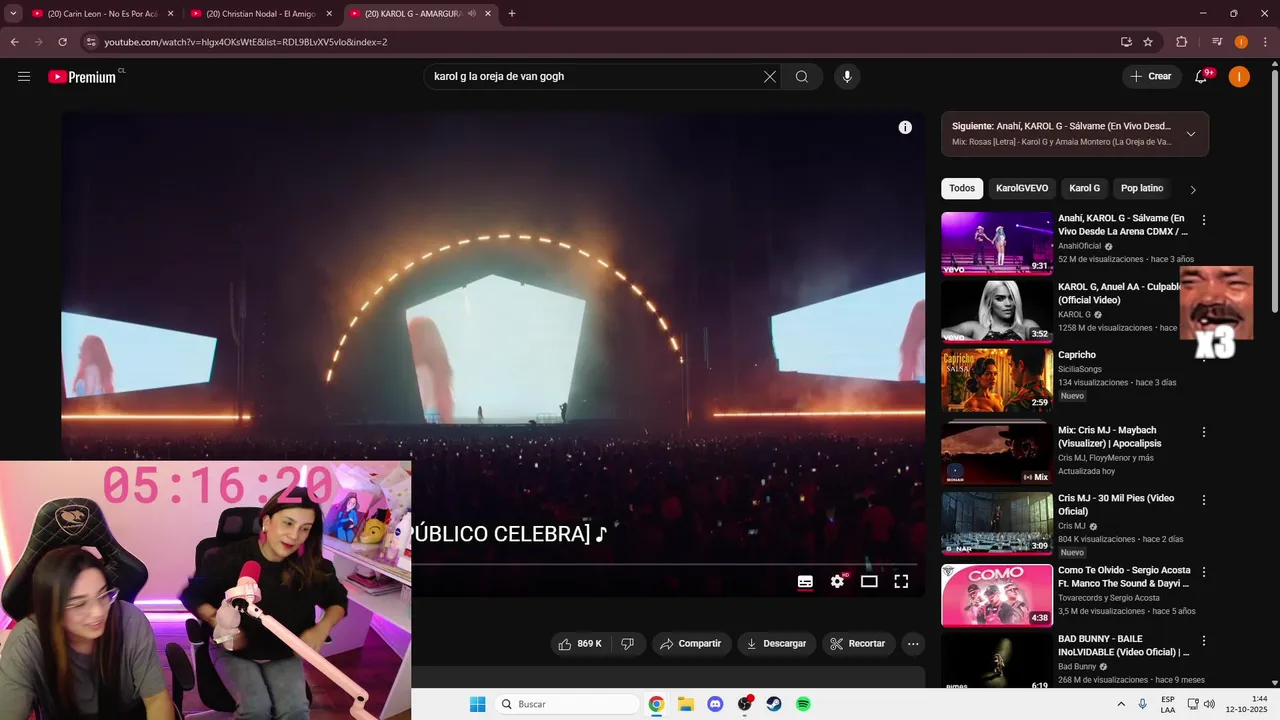Open options for 30 Mil Pies video
Screen dimensions: 1280x720
click(1204, 500)
